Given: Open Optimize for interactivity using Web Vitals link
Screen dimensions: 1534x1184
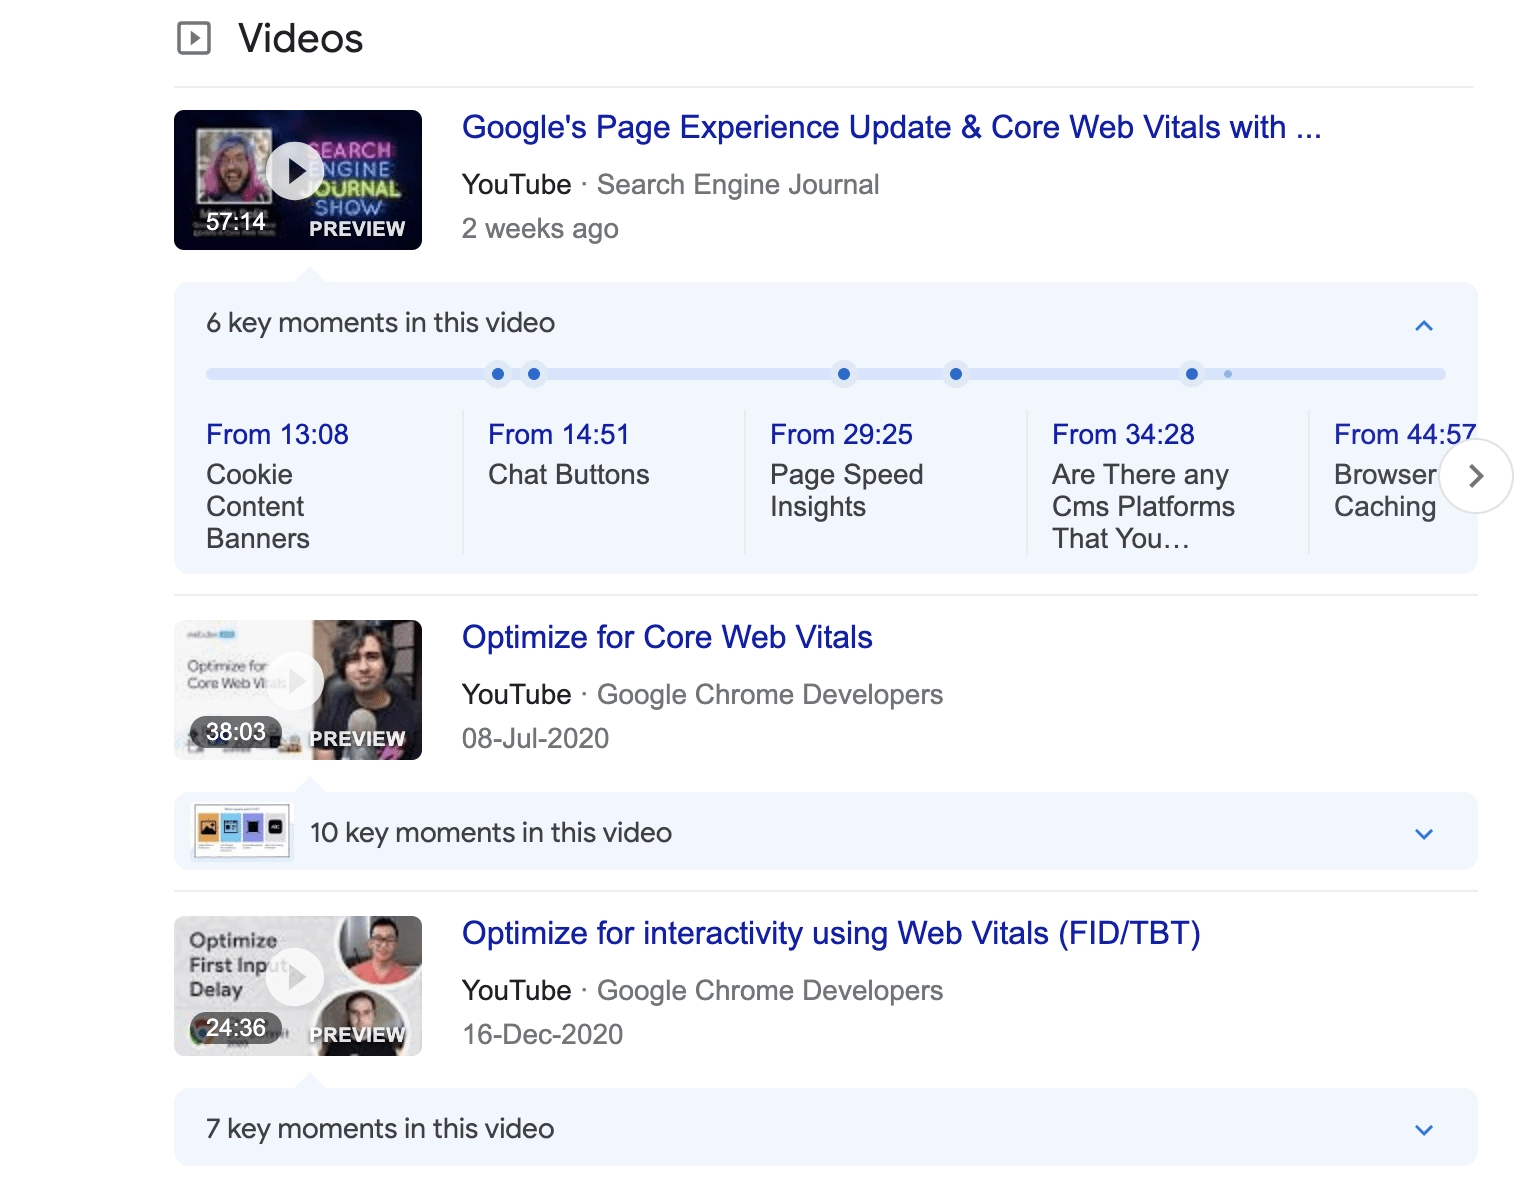Looking at the screenshot, I should click(x=830, y=934).
